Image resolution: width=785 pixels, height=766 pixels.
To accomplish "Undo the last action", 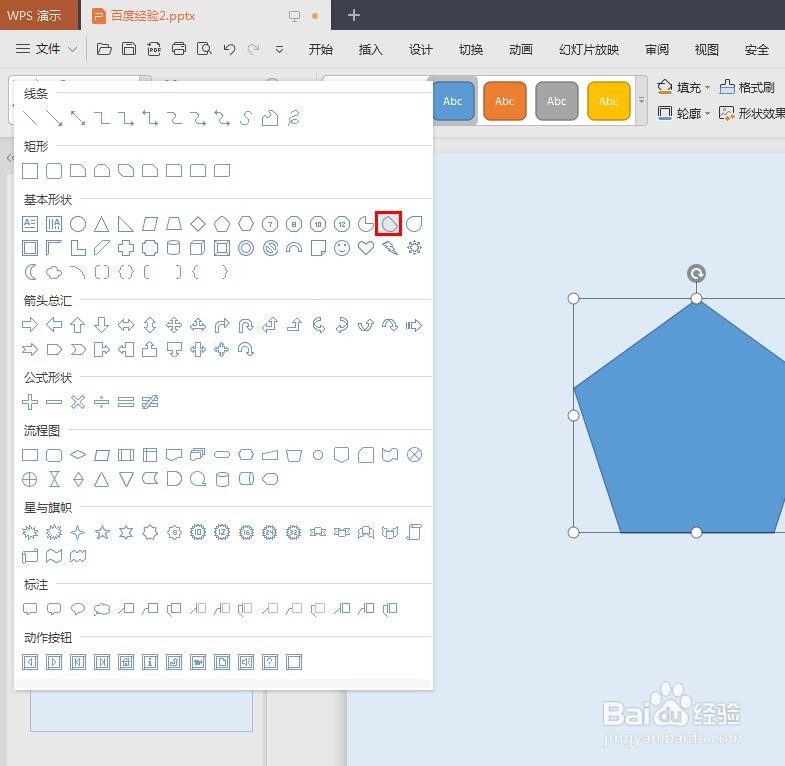I will [229, 49].
